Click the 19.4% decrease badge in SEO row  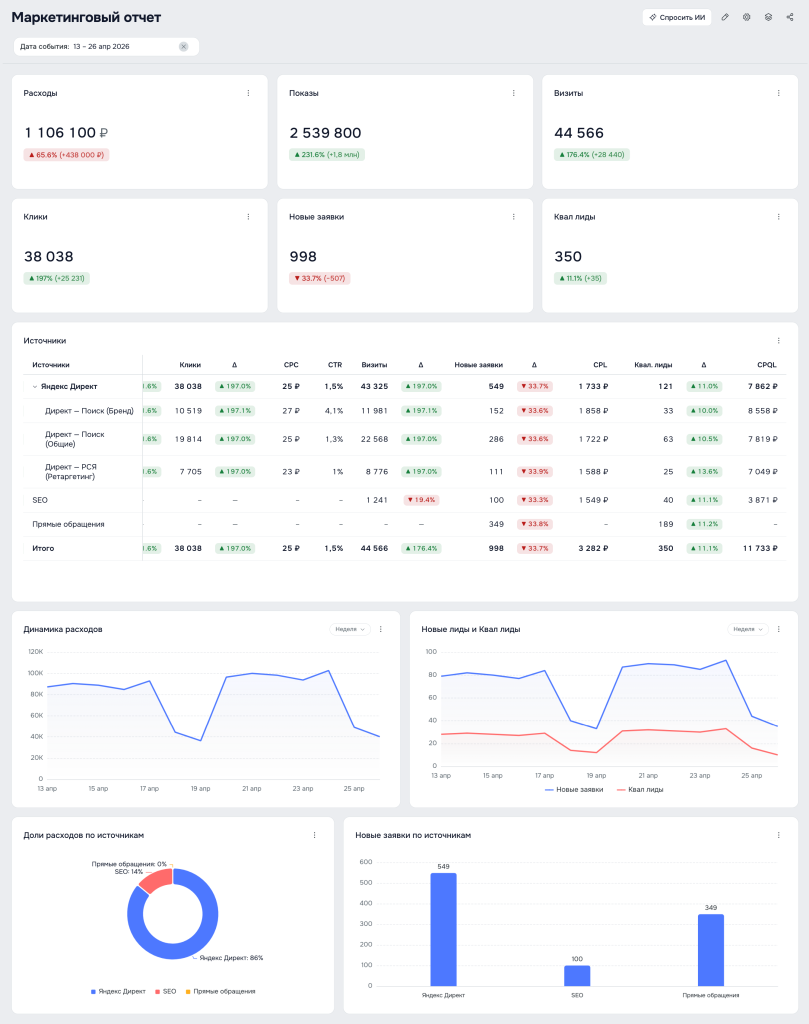tap(421, 500)
